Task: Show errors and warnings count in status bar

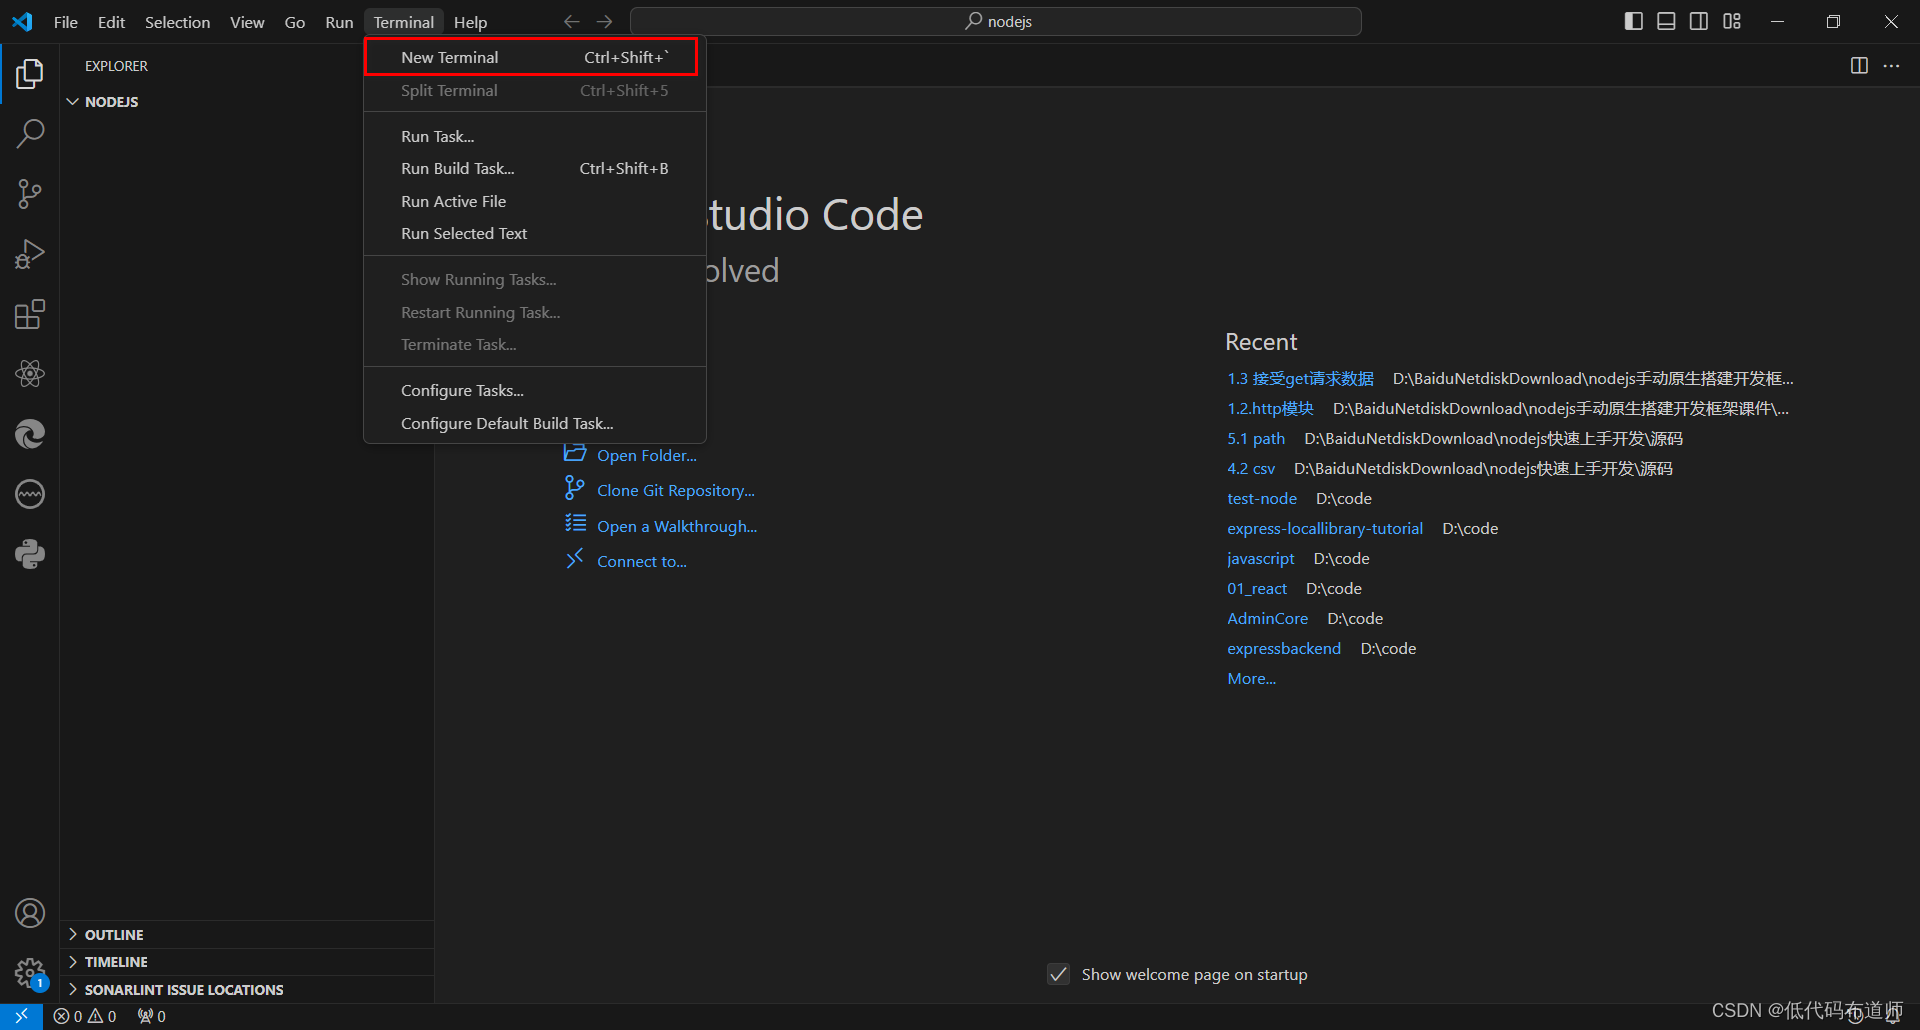Action: (85, 1016)
